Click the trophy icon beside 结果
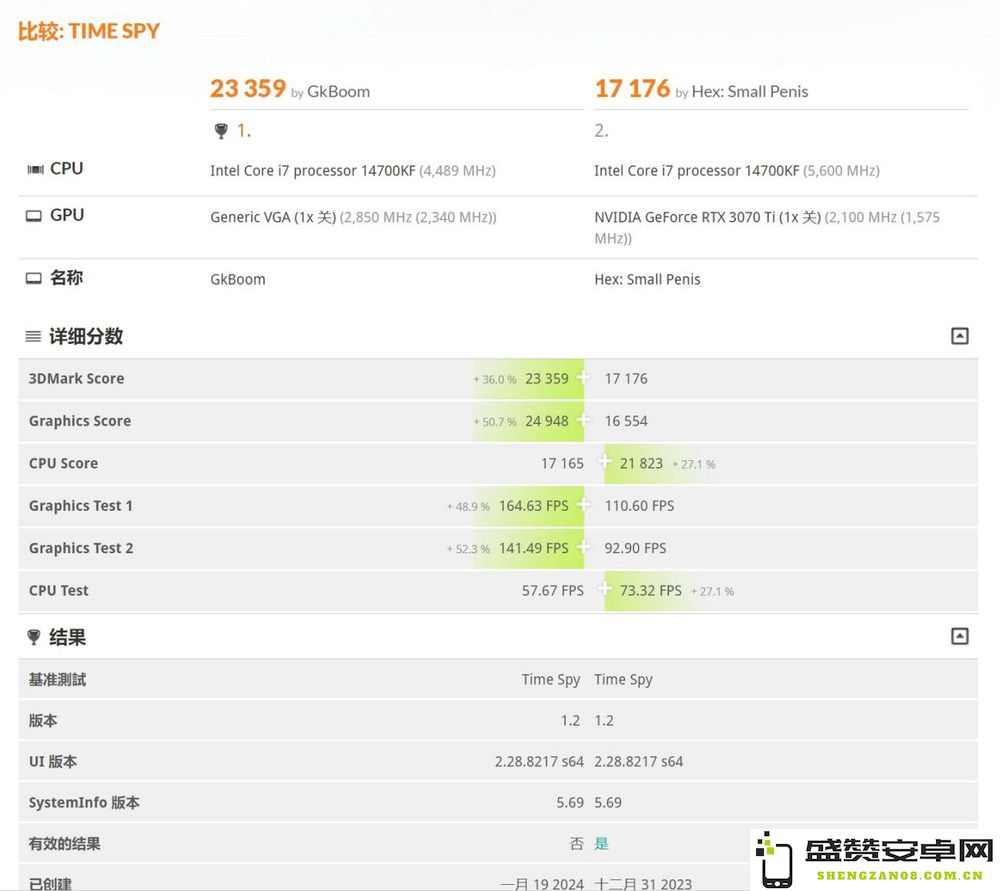Image resolution: width=1000 pixels, height=891 pixels. [x=34, y=637]
